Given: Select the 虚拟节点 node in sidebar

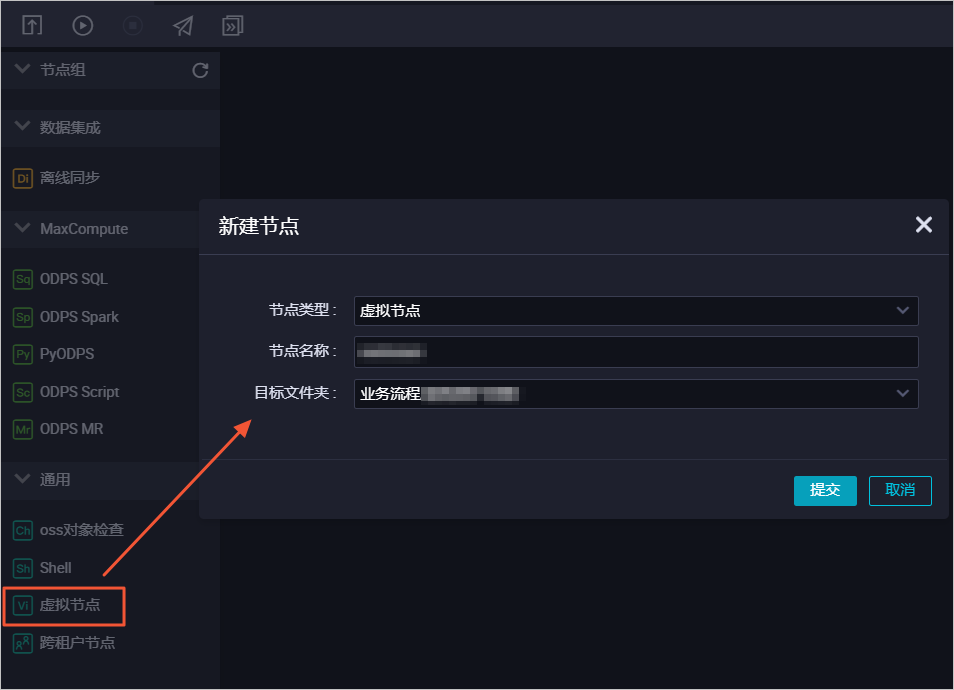Looking at the screenshot, I should (x=57, y=605).
